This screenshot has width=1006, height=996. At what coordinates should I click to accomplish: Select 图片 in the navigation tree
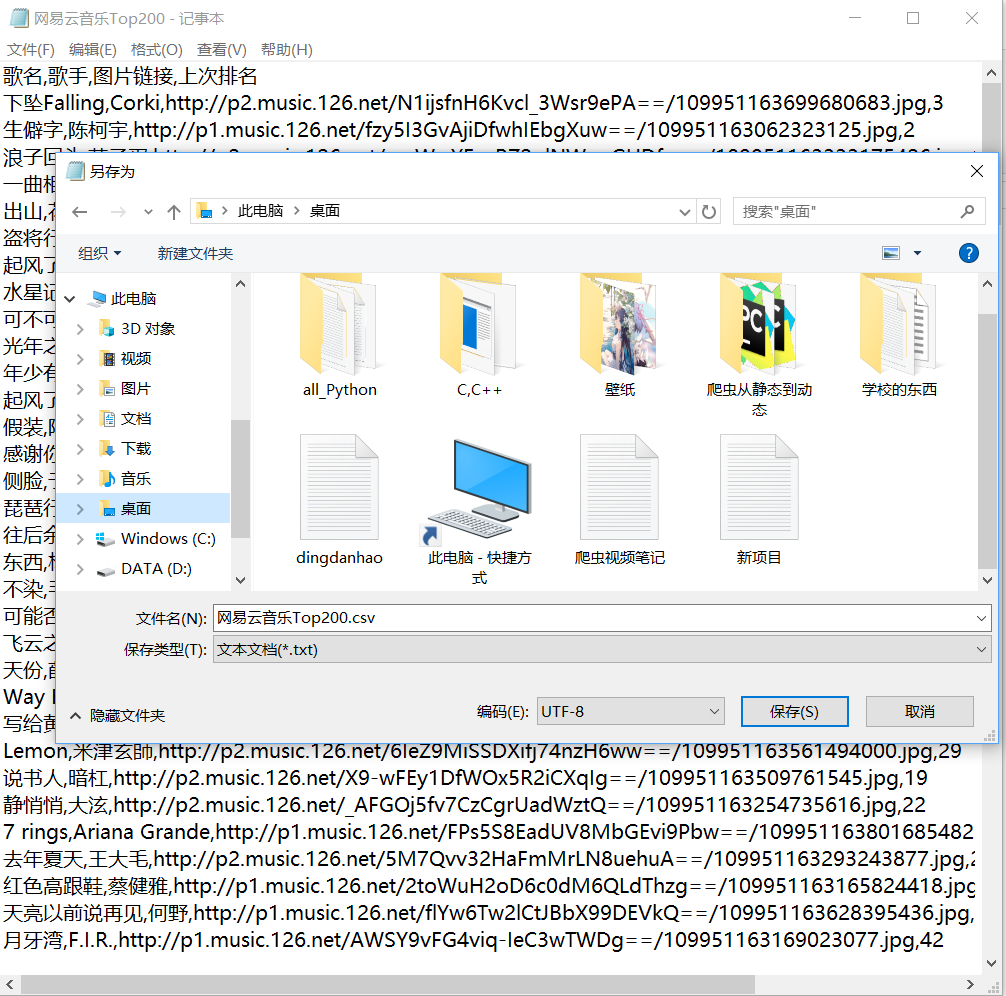[135, 388]
